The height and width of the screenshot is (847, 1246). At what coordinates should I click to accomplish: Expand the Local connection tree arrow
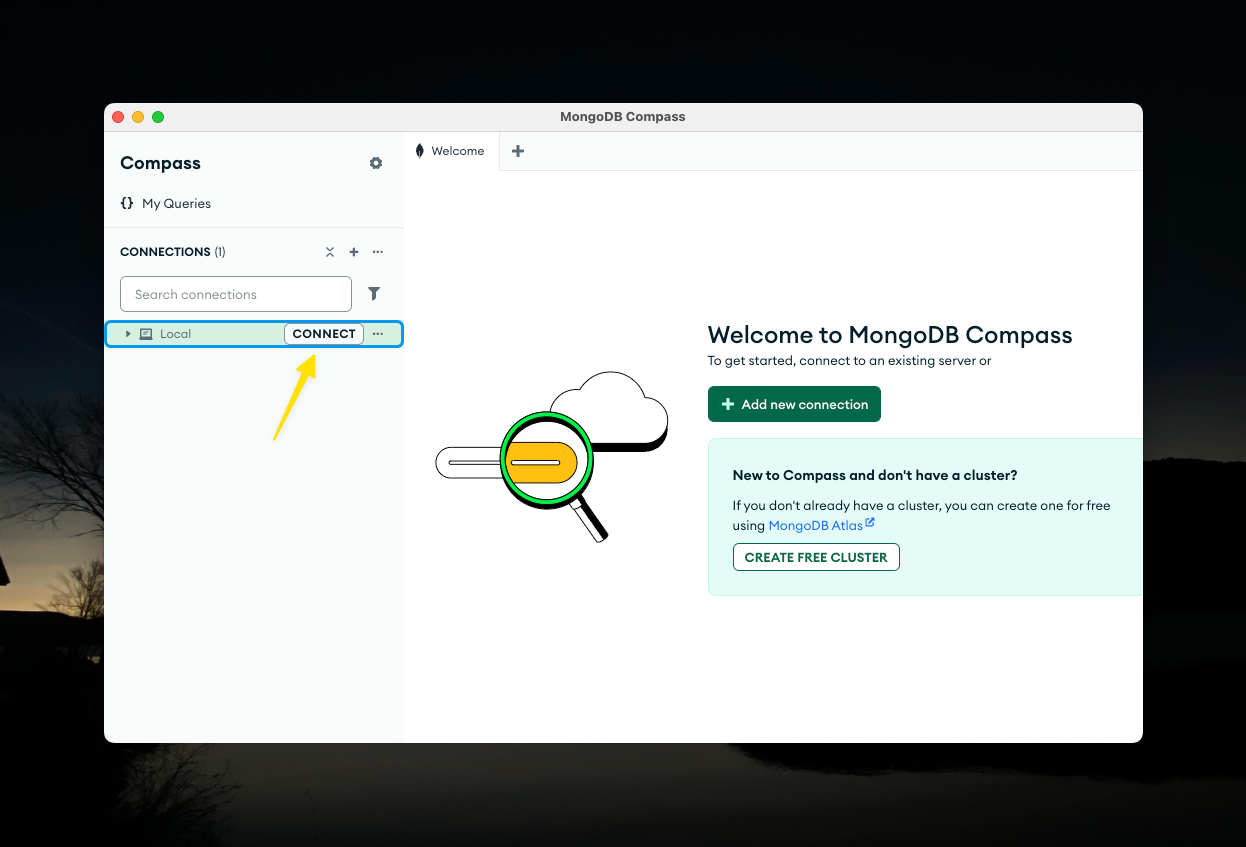(128, 334)
